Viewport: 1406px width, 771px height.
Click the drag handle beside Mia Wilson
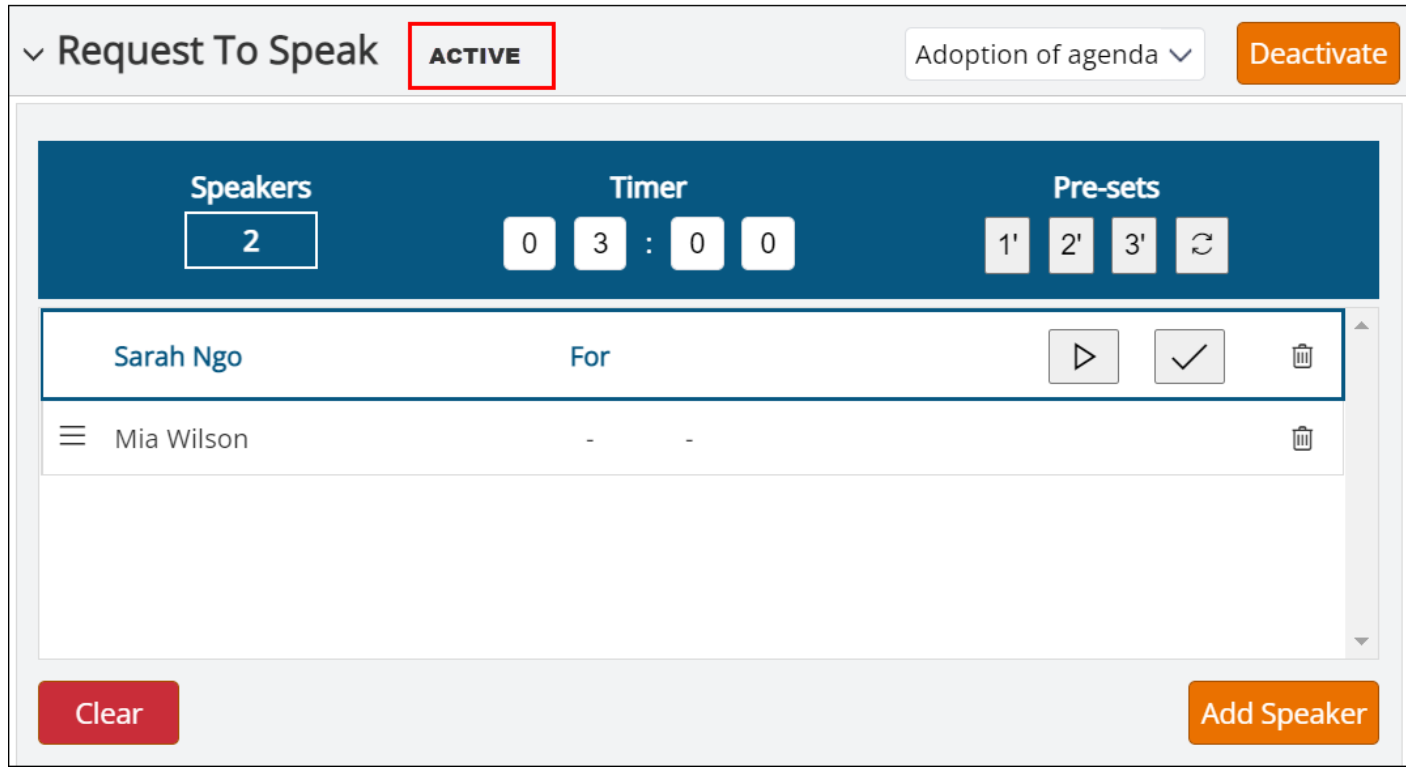point(72,436)
